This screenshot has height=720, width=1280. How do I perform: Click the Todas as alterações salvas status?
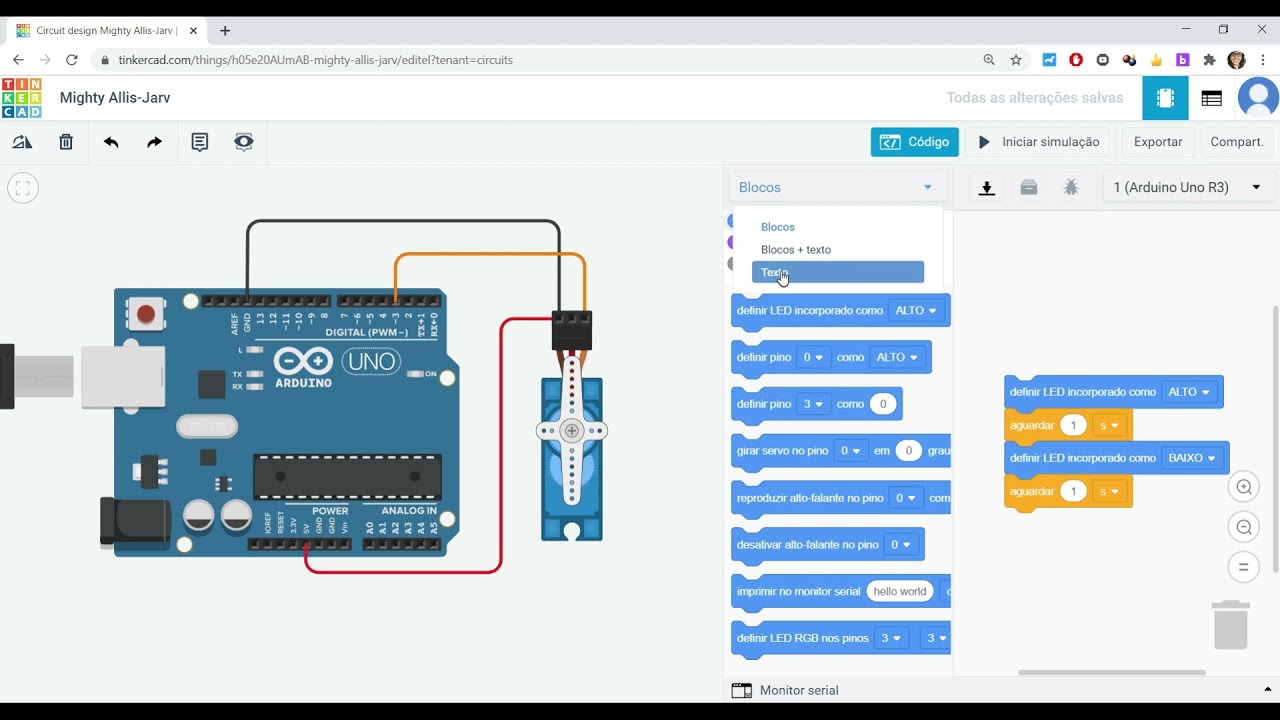[1035, 98]
